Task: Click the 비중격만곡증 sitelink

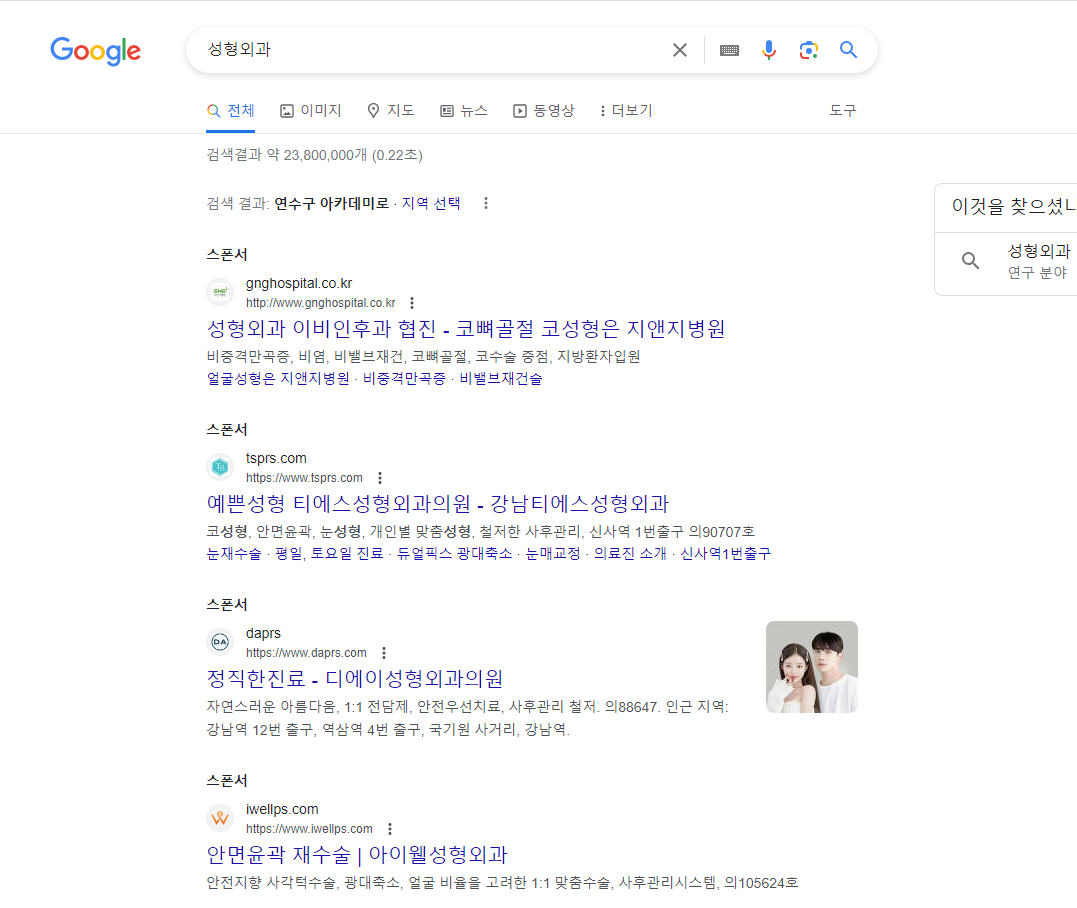Action: [404, 378]
